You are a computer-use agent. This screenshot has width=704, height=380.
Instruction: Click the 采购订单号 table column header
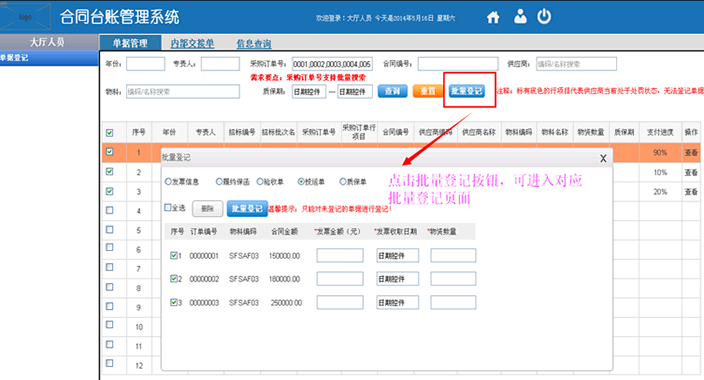(x=319, y=132)
